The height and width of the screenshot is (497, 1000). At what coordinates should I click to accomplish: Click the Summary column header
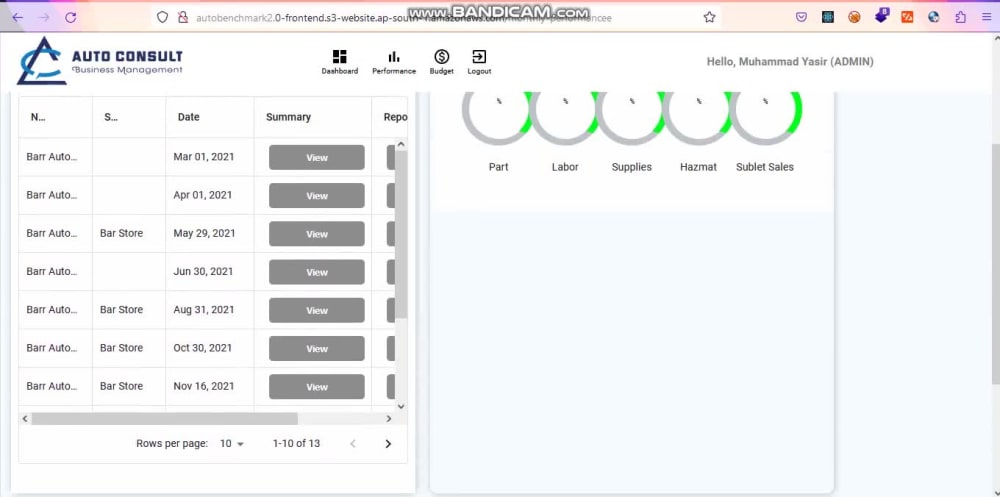click(x=288, y=117)
